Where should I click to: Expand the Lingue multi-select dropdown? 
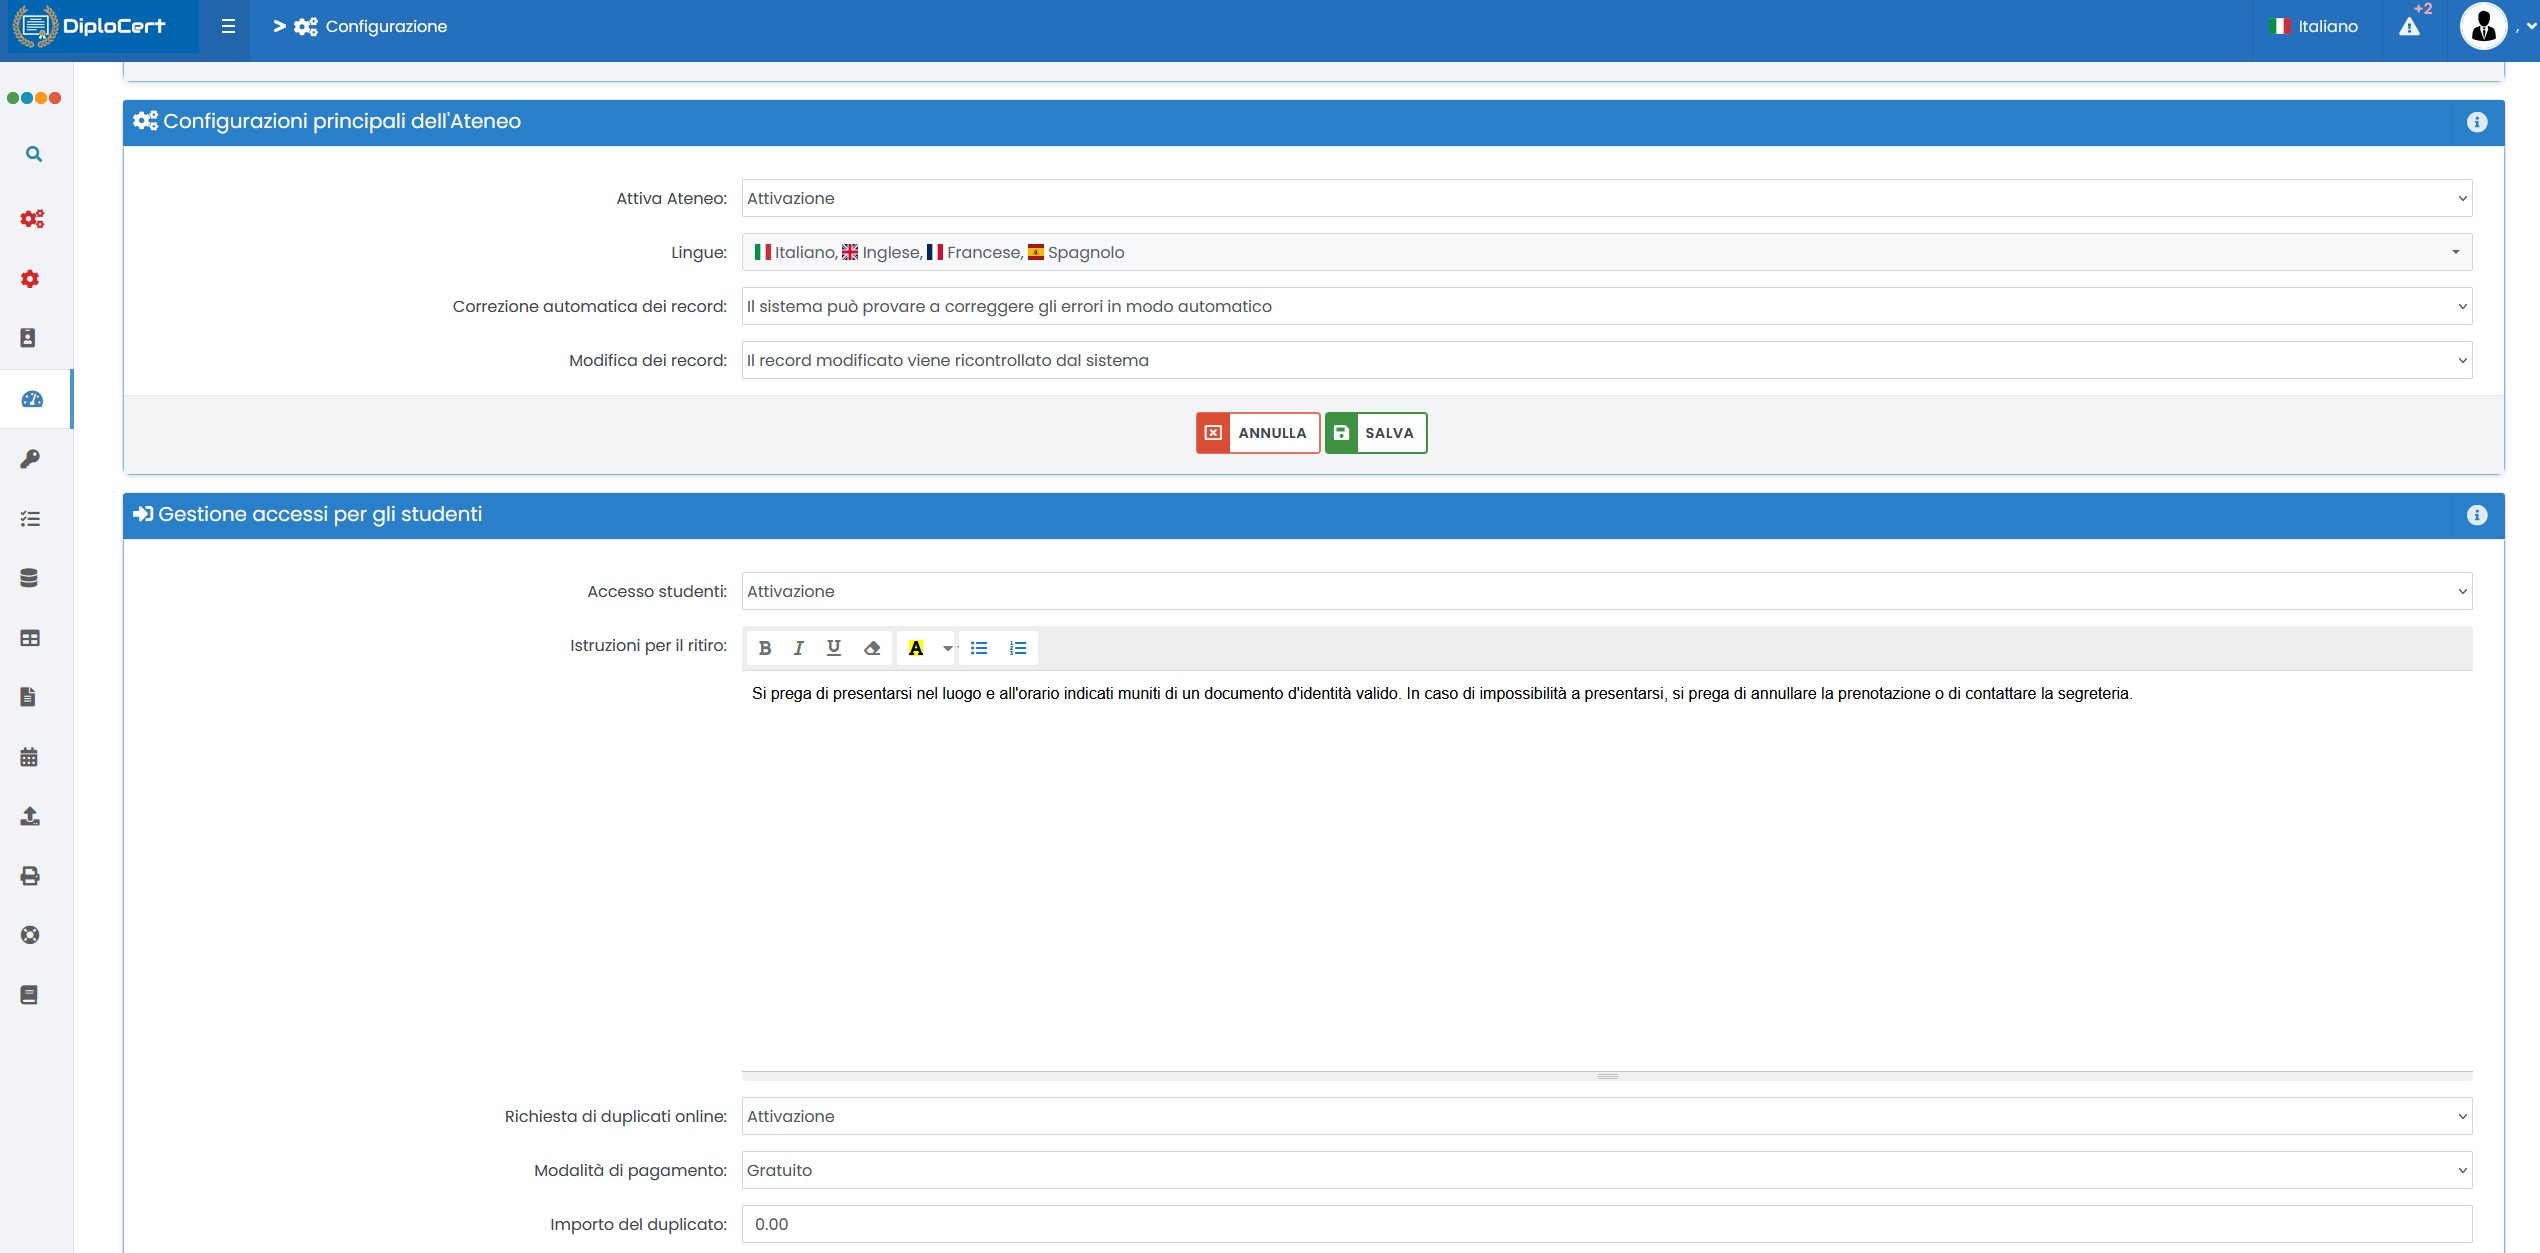tap(1606, 252)
